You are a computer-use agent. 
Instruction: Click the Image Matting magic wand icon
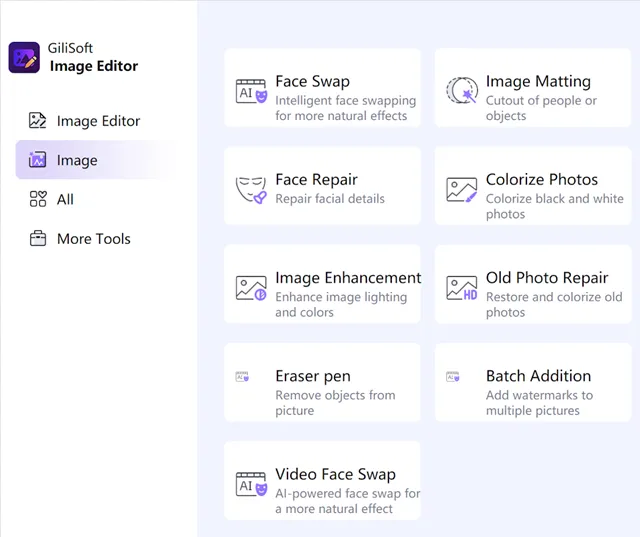(462, 90)
